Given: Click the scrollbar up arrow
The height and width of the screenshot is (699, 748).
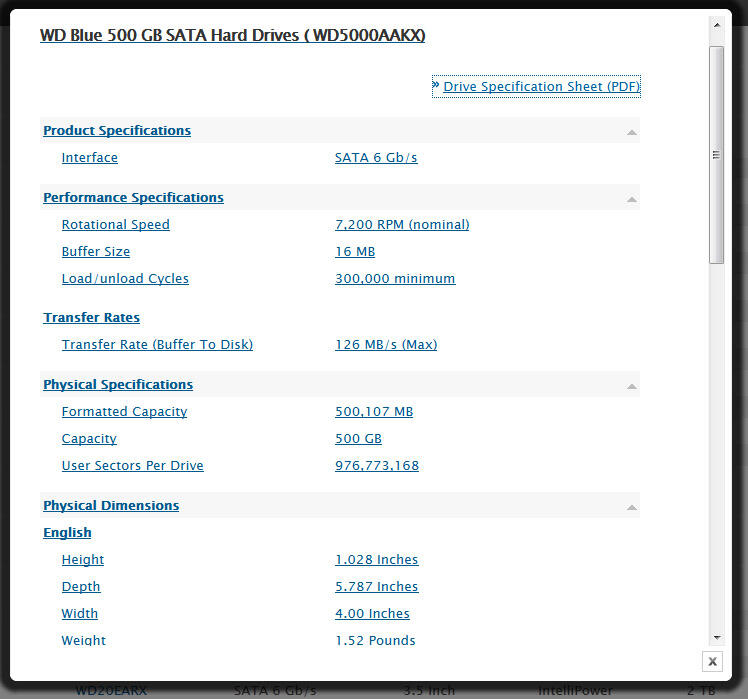Looking at the screenshot, I should (717, 25).
